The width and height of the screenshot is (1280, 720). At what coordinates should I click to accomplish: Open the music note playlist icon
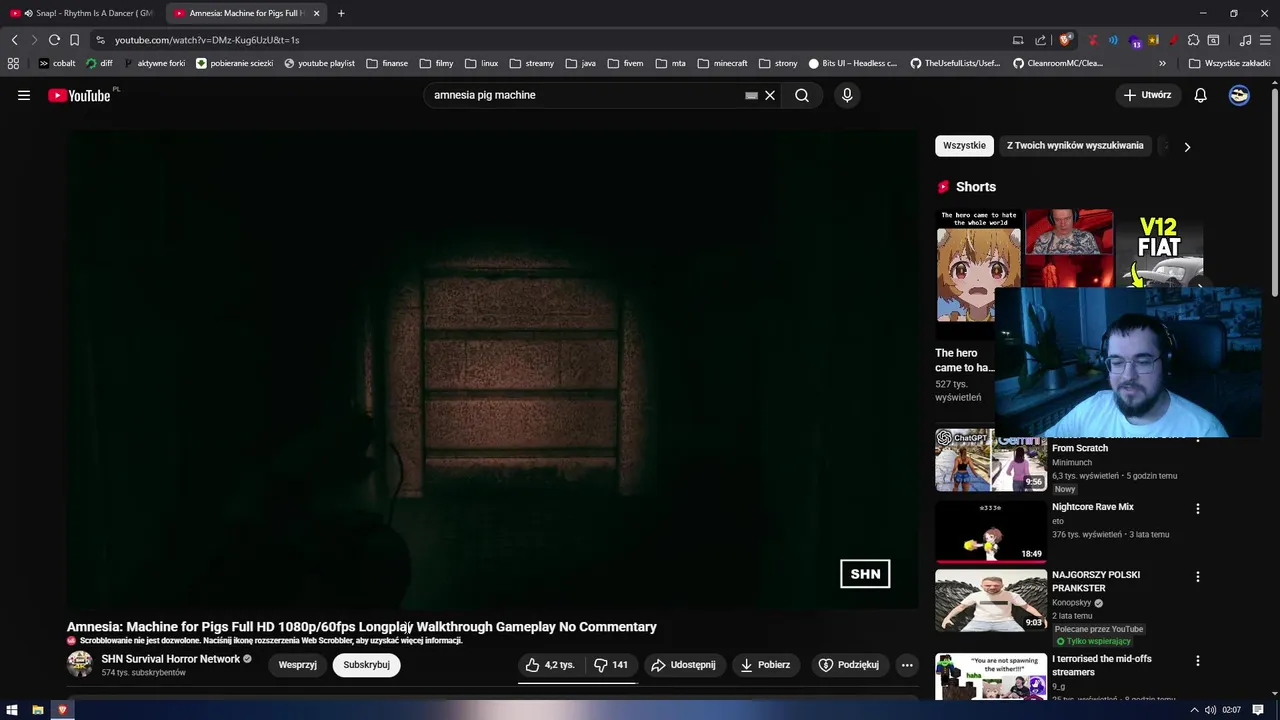coord(1245,40)
